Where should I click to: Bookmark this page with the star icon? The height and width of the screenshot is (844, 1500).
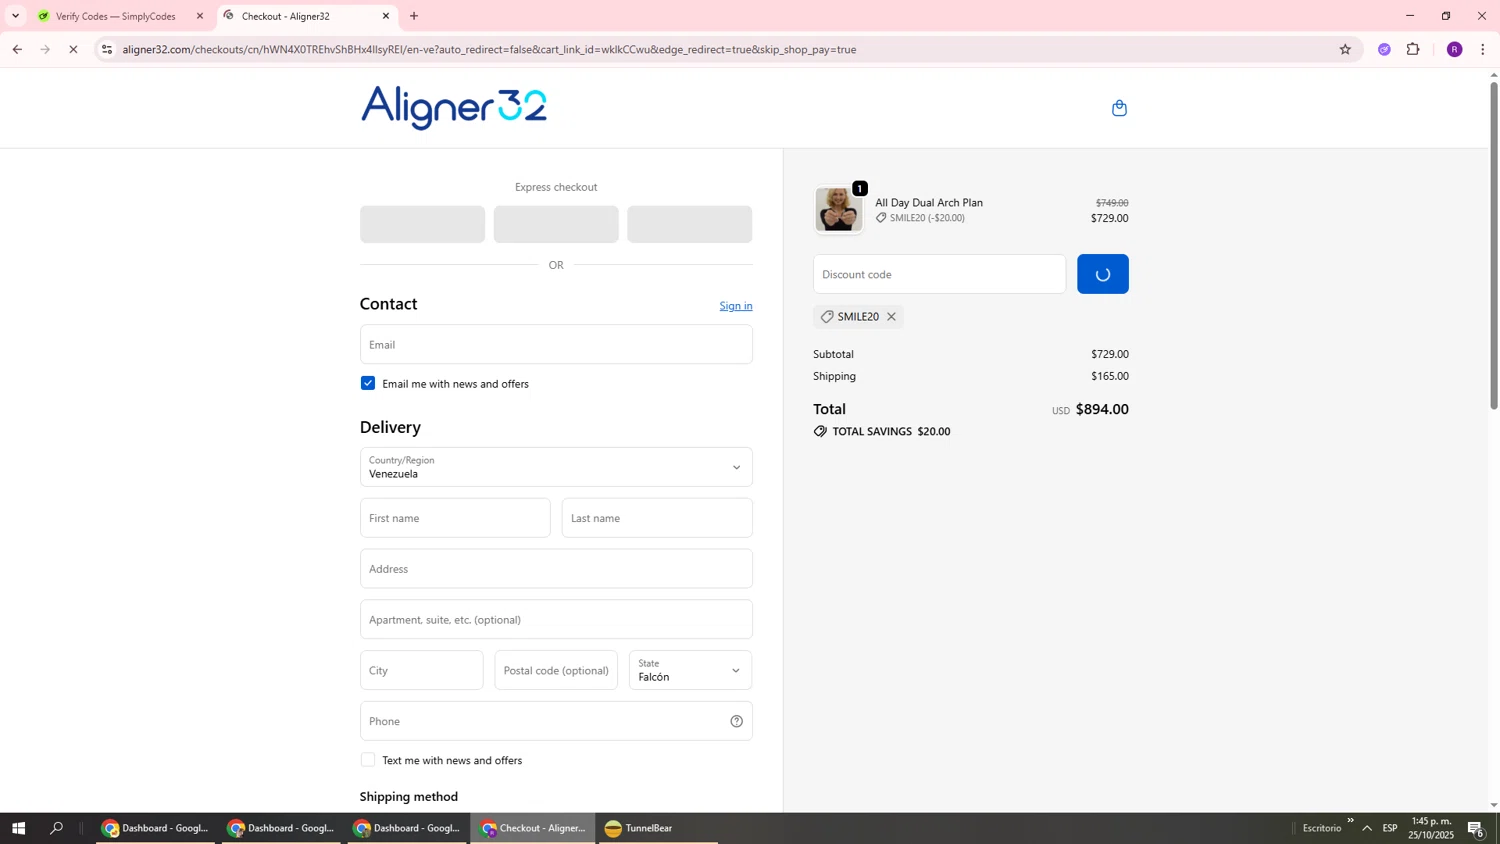[1345, 49]
